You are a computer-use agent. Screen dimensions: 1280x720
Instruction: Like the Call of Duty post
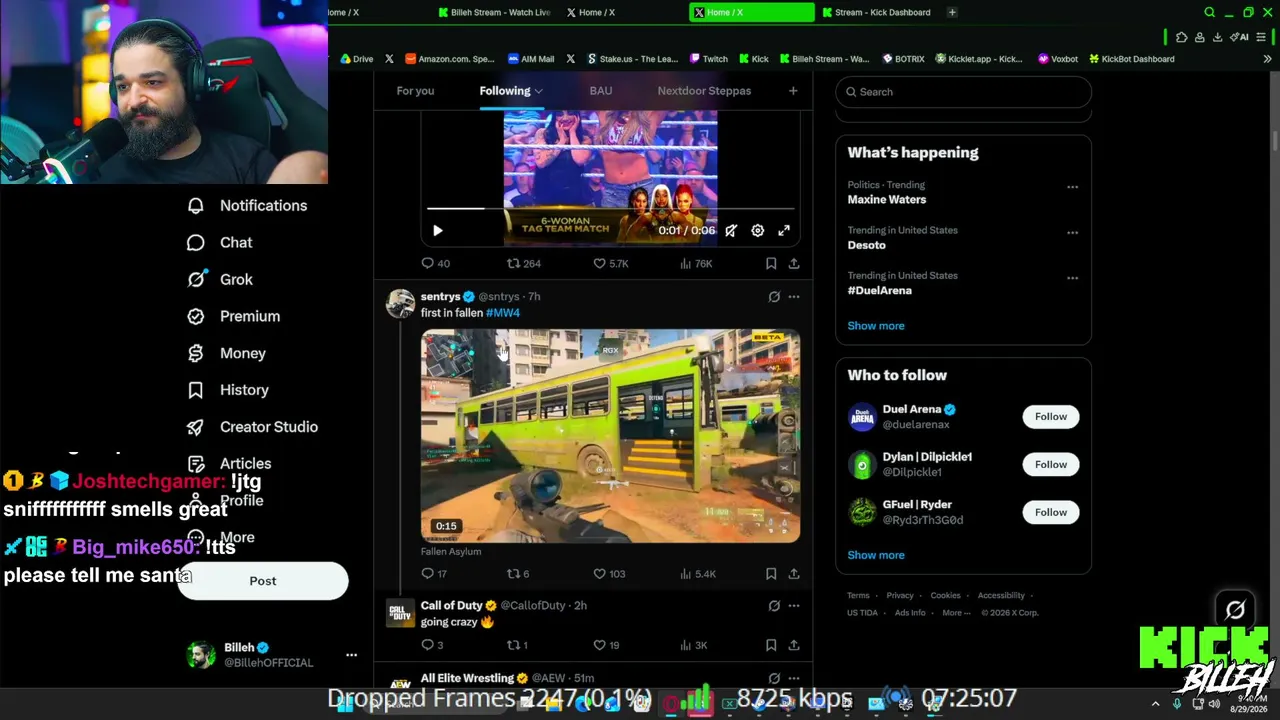point(607,645)
